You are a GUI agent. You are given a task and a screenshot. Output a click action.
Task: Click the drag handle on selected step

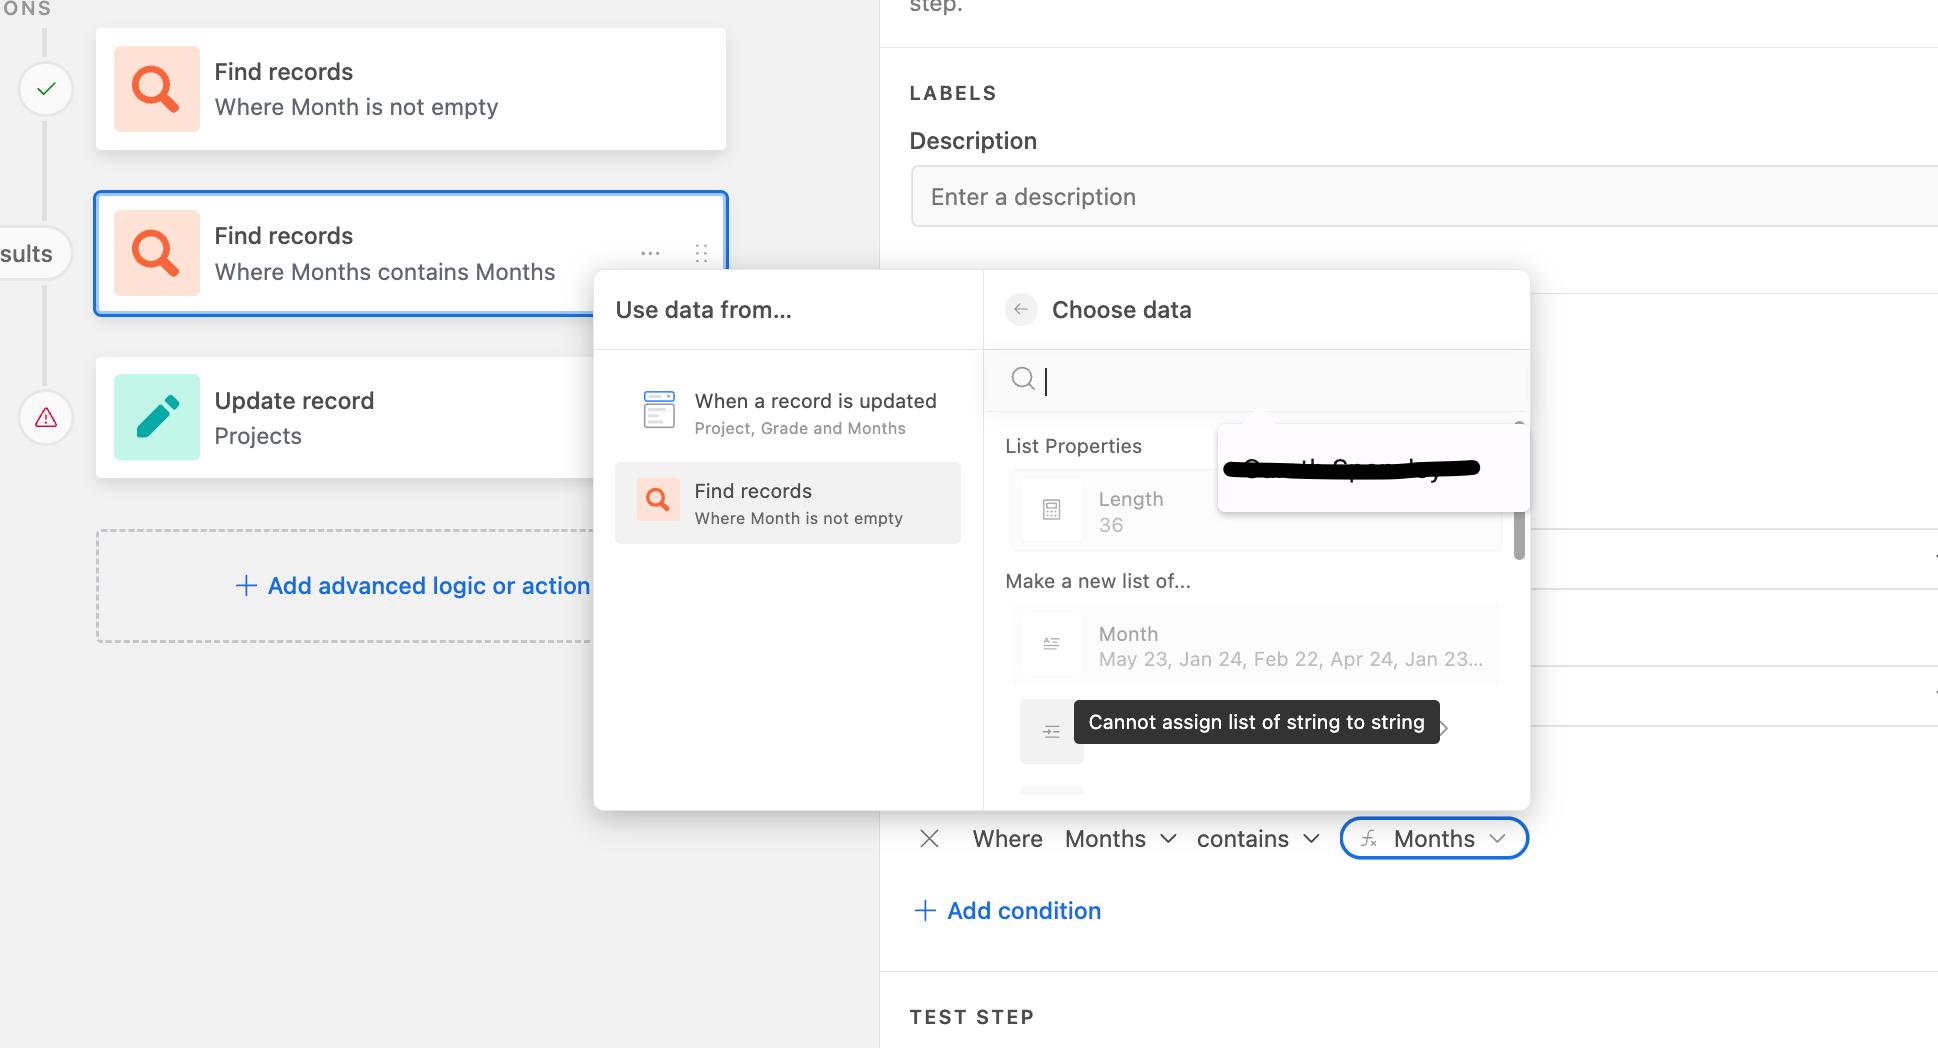(x=701, y=253)
